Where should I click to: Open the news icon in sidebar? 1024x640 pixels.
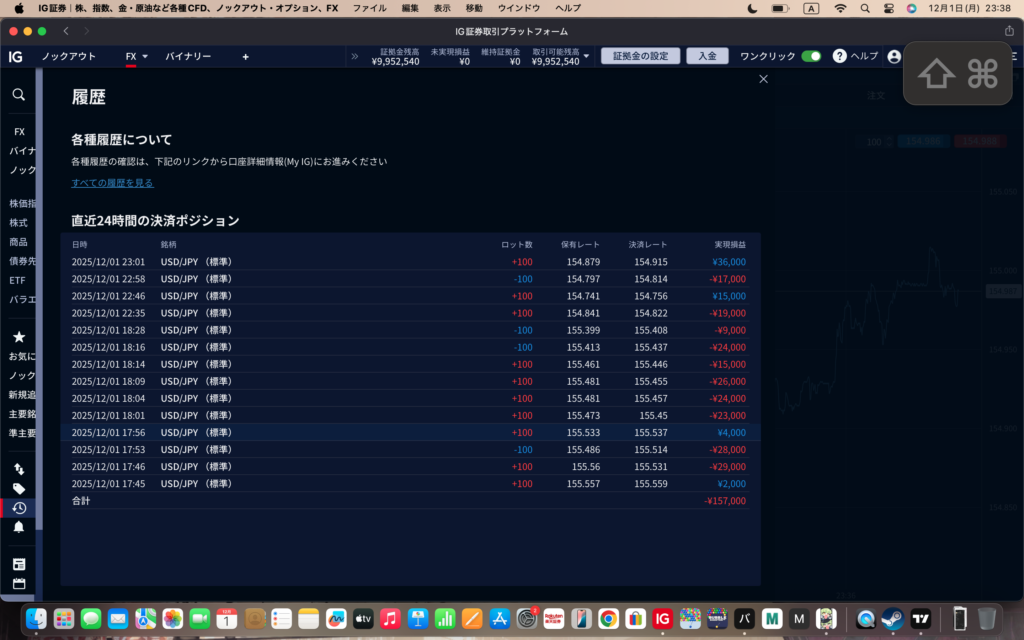(18, 564)
